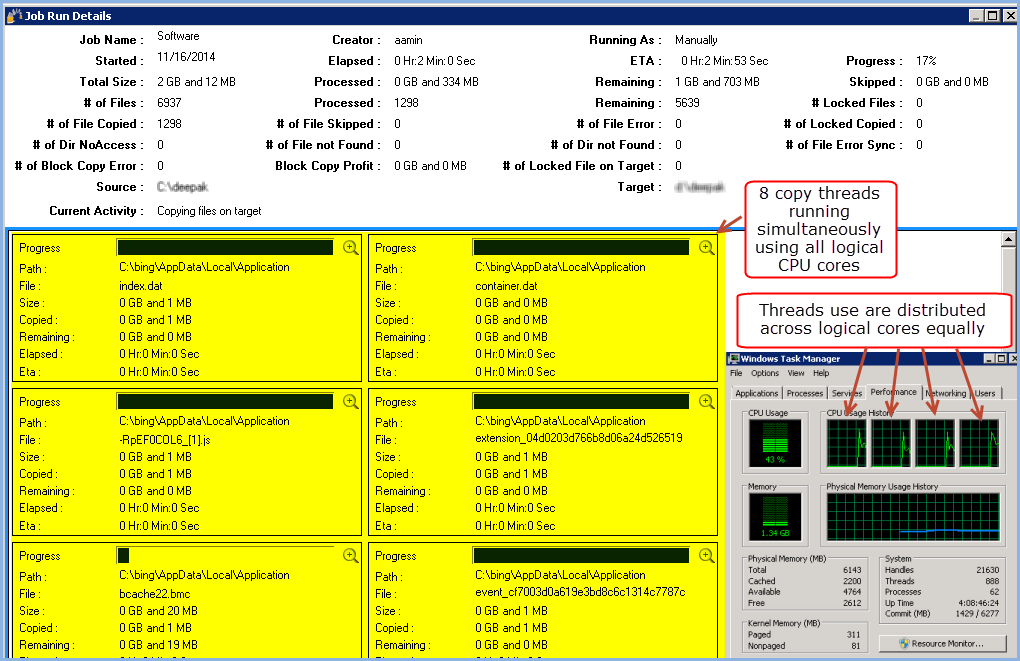Click progress bar of event_cf7003d0 thread

[x=582, y=556]
